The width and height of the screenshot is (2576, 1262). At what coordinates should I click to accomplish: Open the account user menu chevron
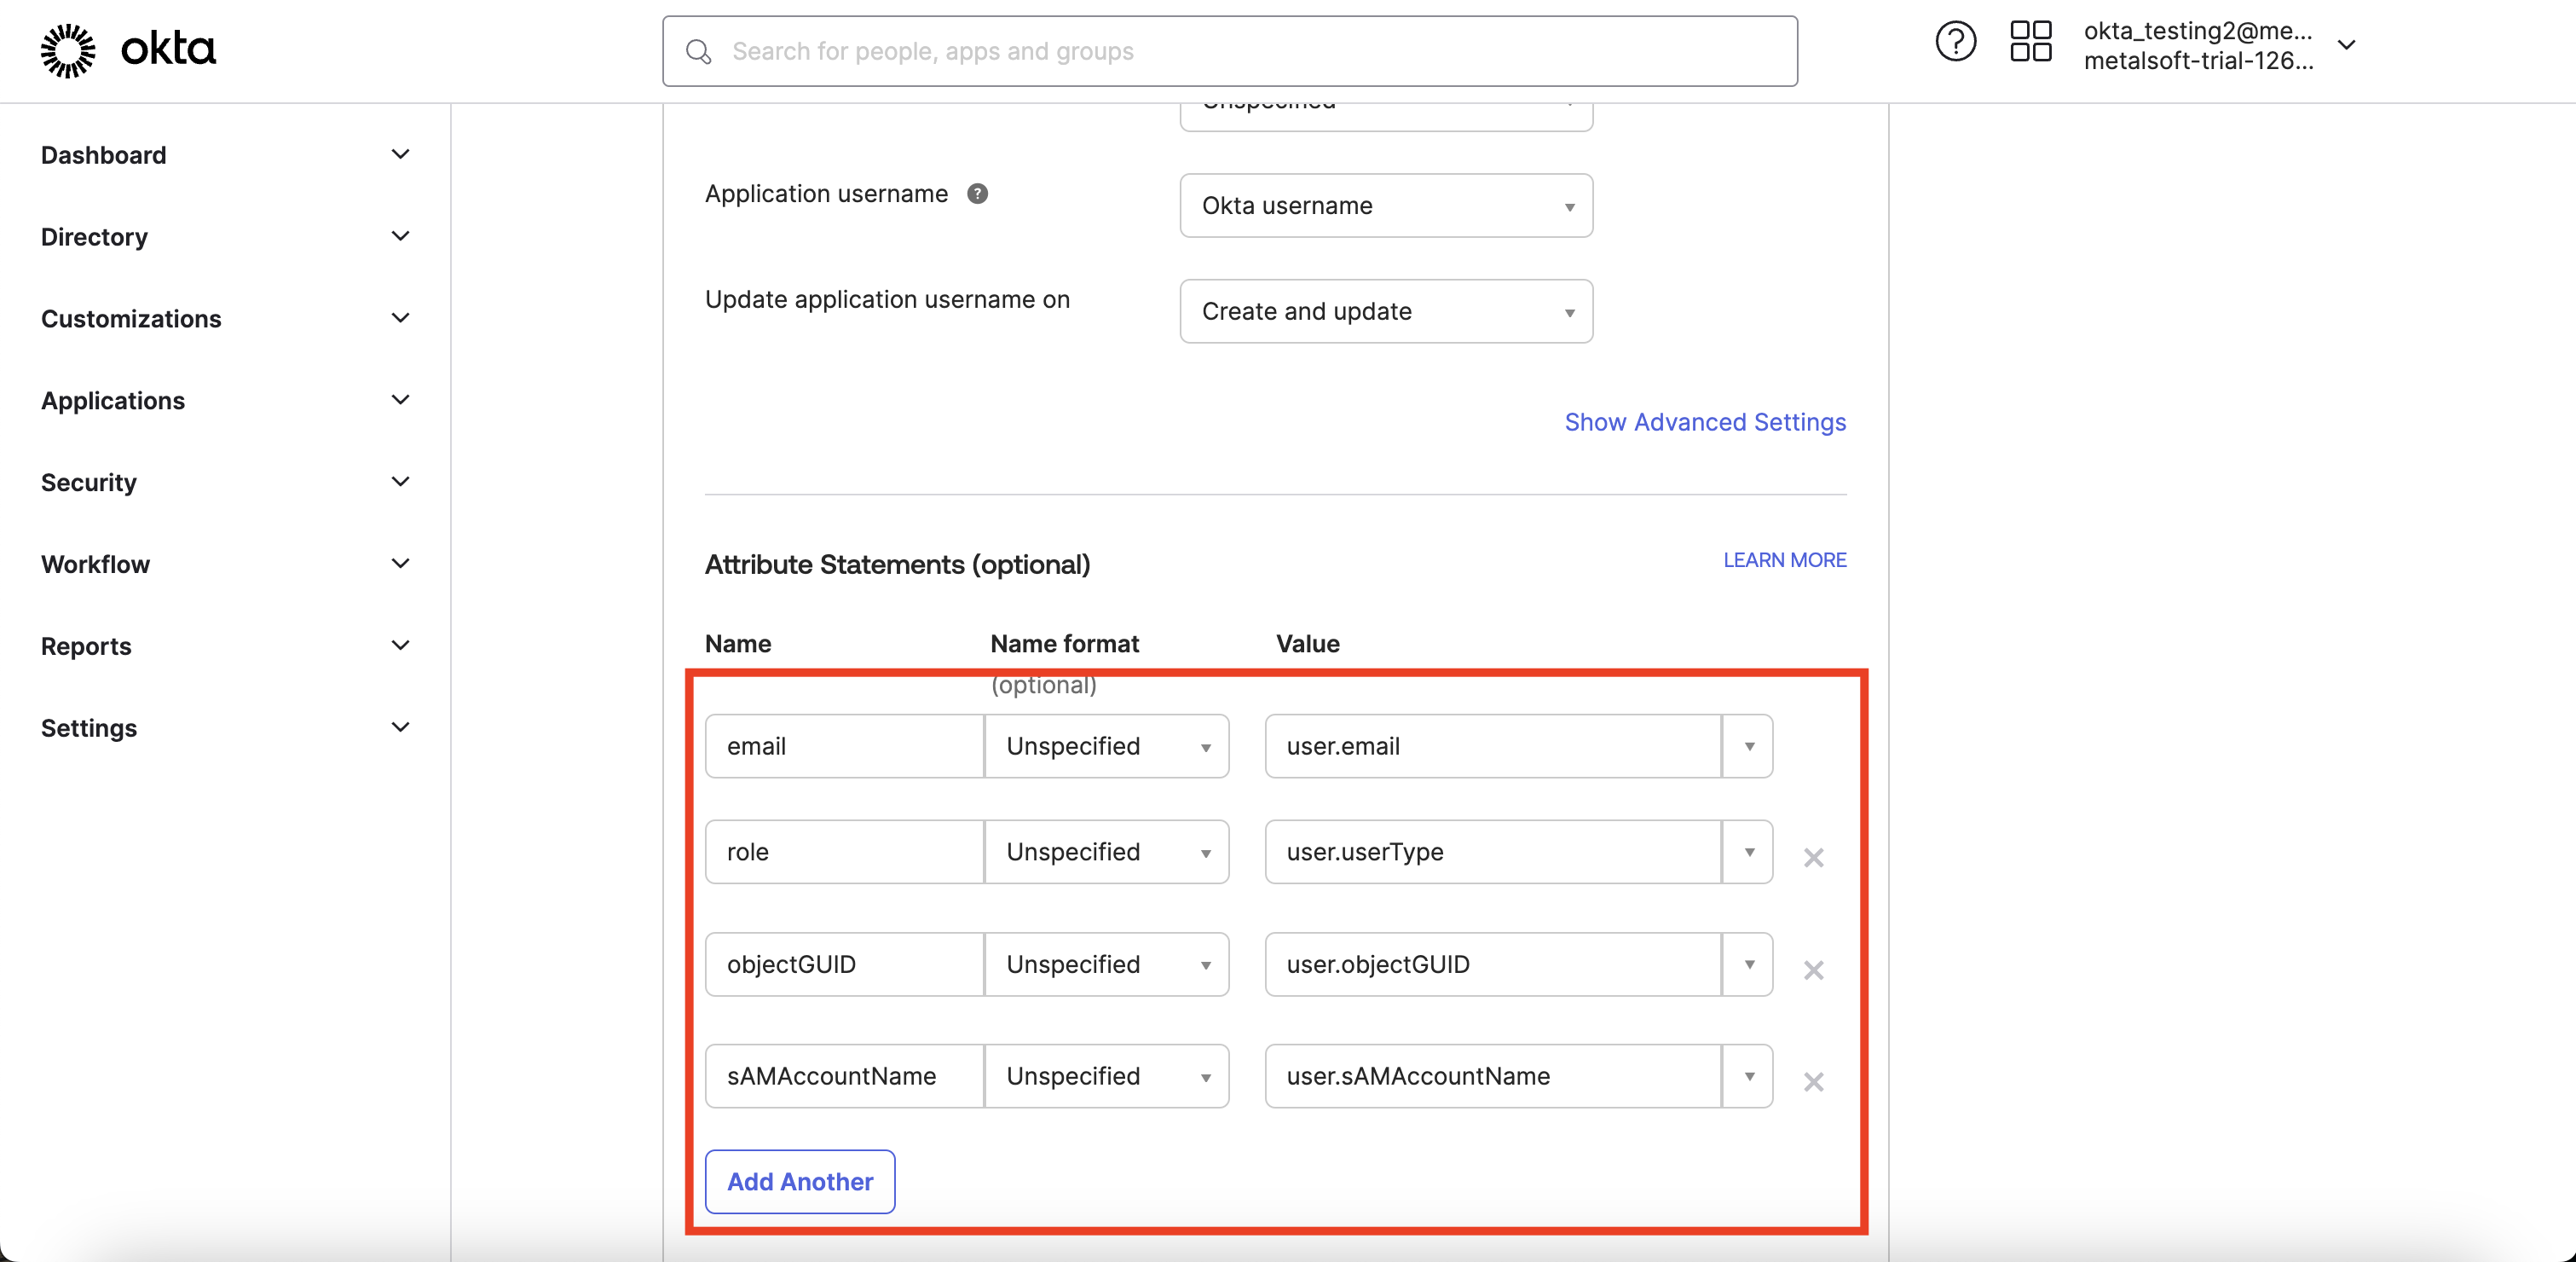(x=2346, y=45)
